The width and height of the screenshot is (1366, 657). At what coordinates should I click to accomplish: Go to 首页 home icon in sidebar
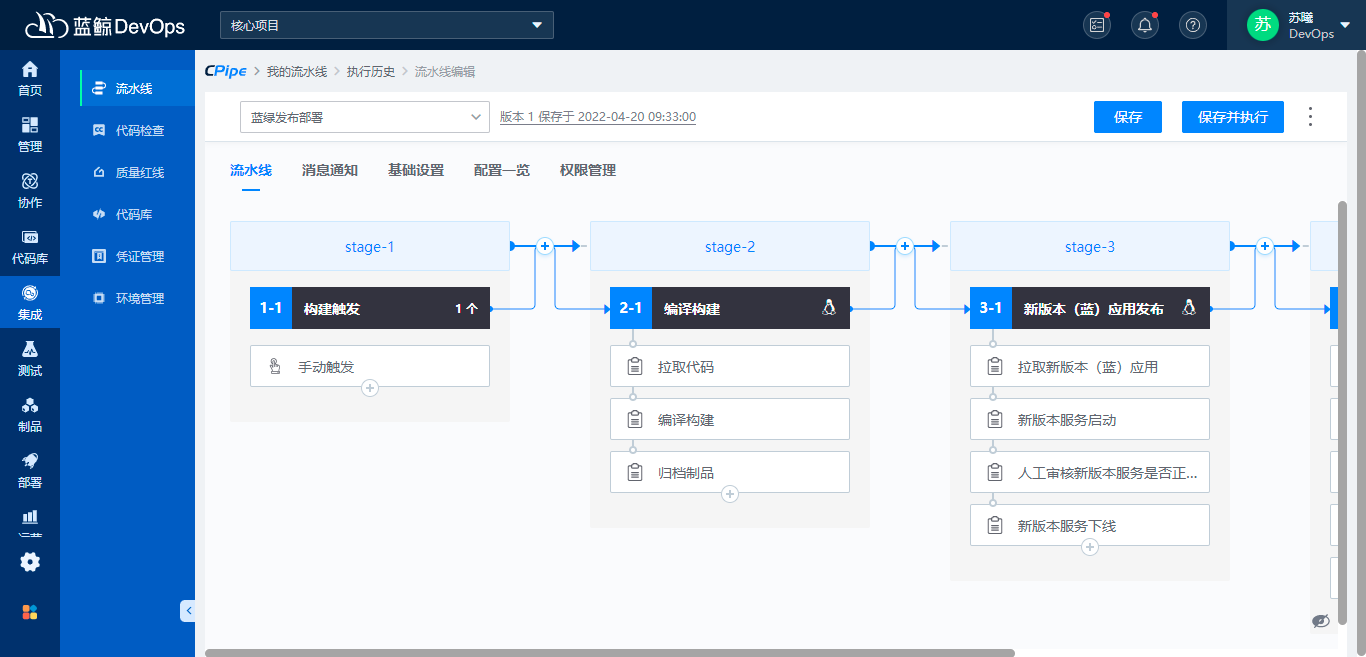tap(30, 78)
